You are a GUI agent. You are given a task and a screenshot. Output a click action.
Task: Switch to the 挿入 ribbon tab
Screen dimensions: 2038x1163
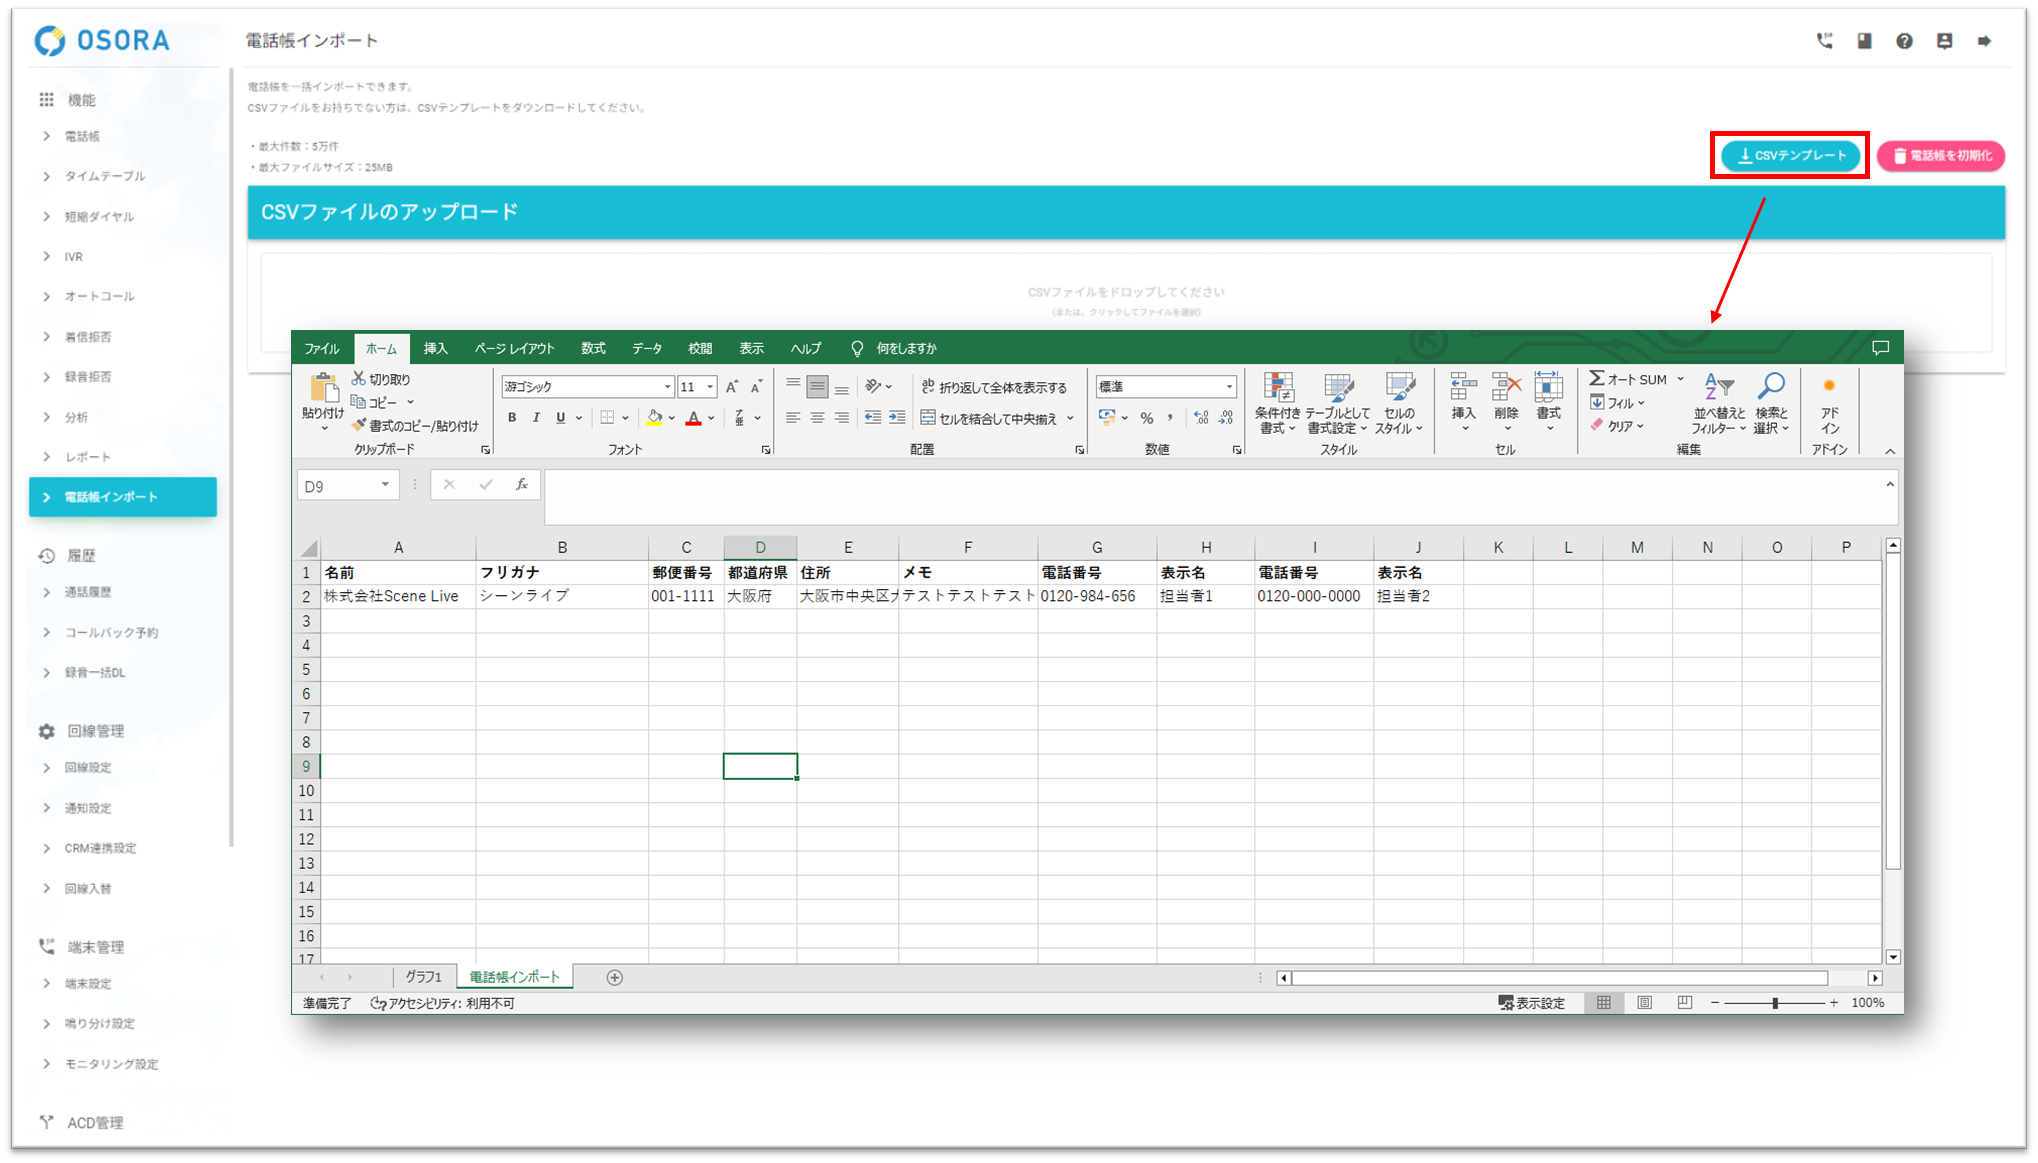435,348
